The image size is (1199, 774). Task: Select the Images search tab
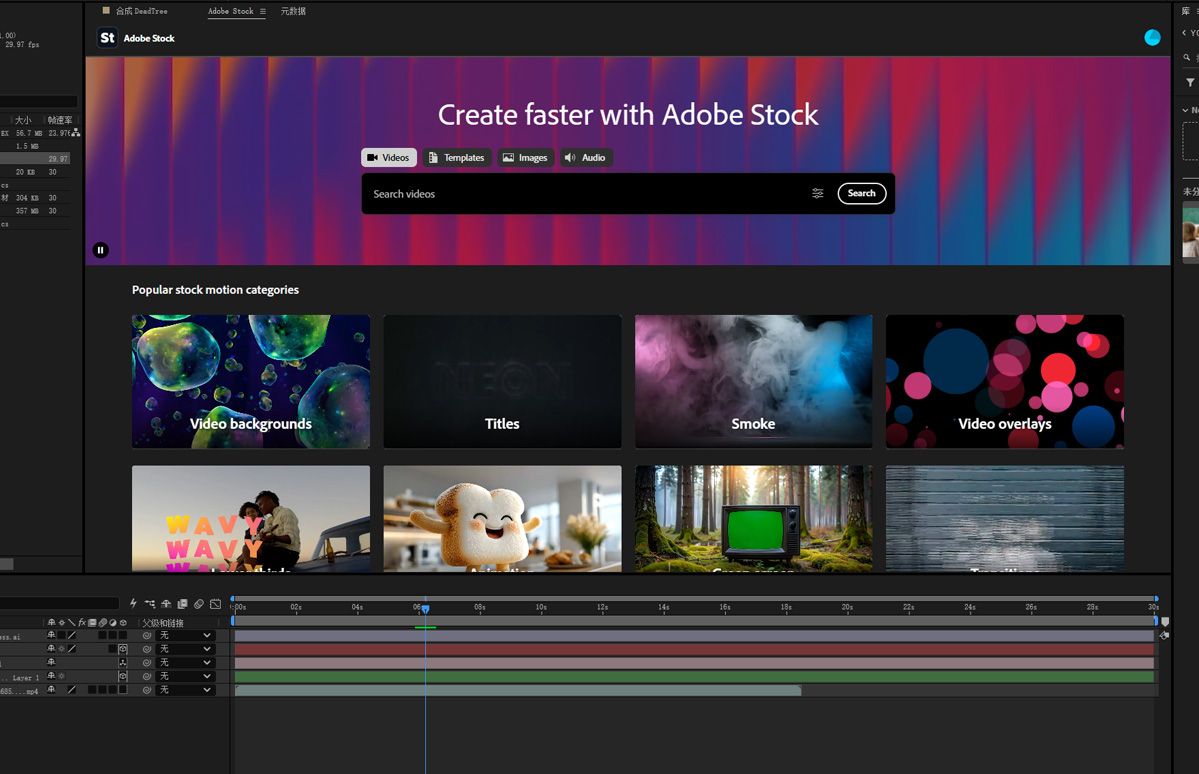525,158
